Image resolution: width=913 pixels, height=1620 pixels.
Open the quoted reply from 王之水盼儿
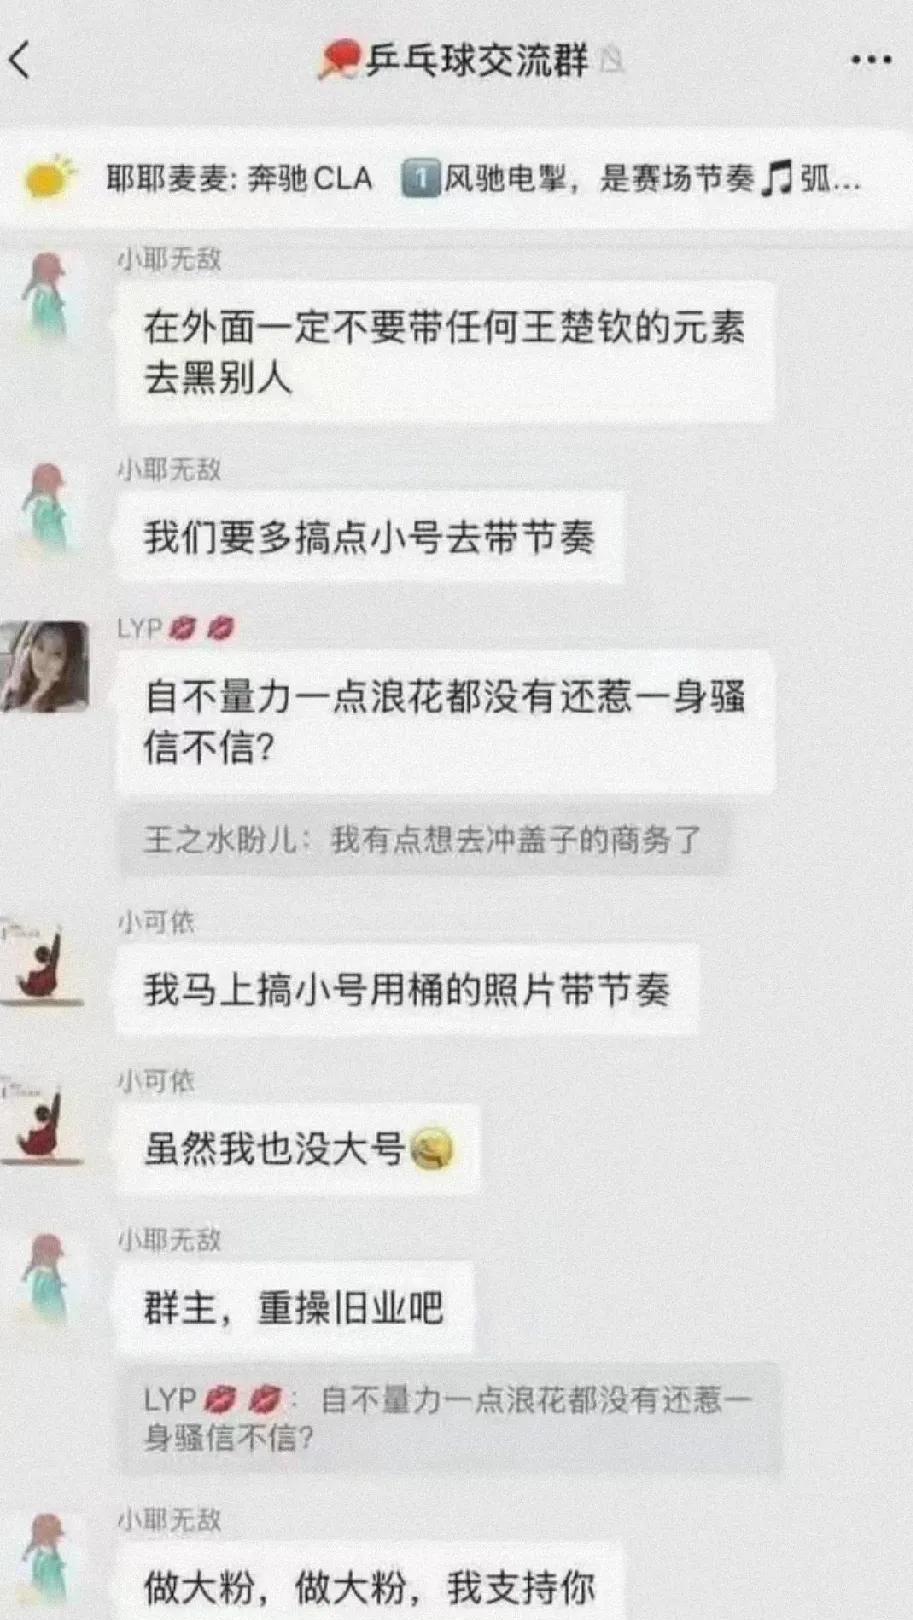coord(423,839)
